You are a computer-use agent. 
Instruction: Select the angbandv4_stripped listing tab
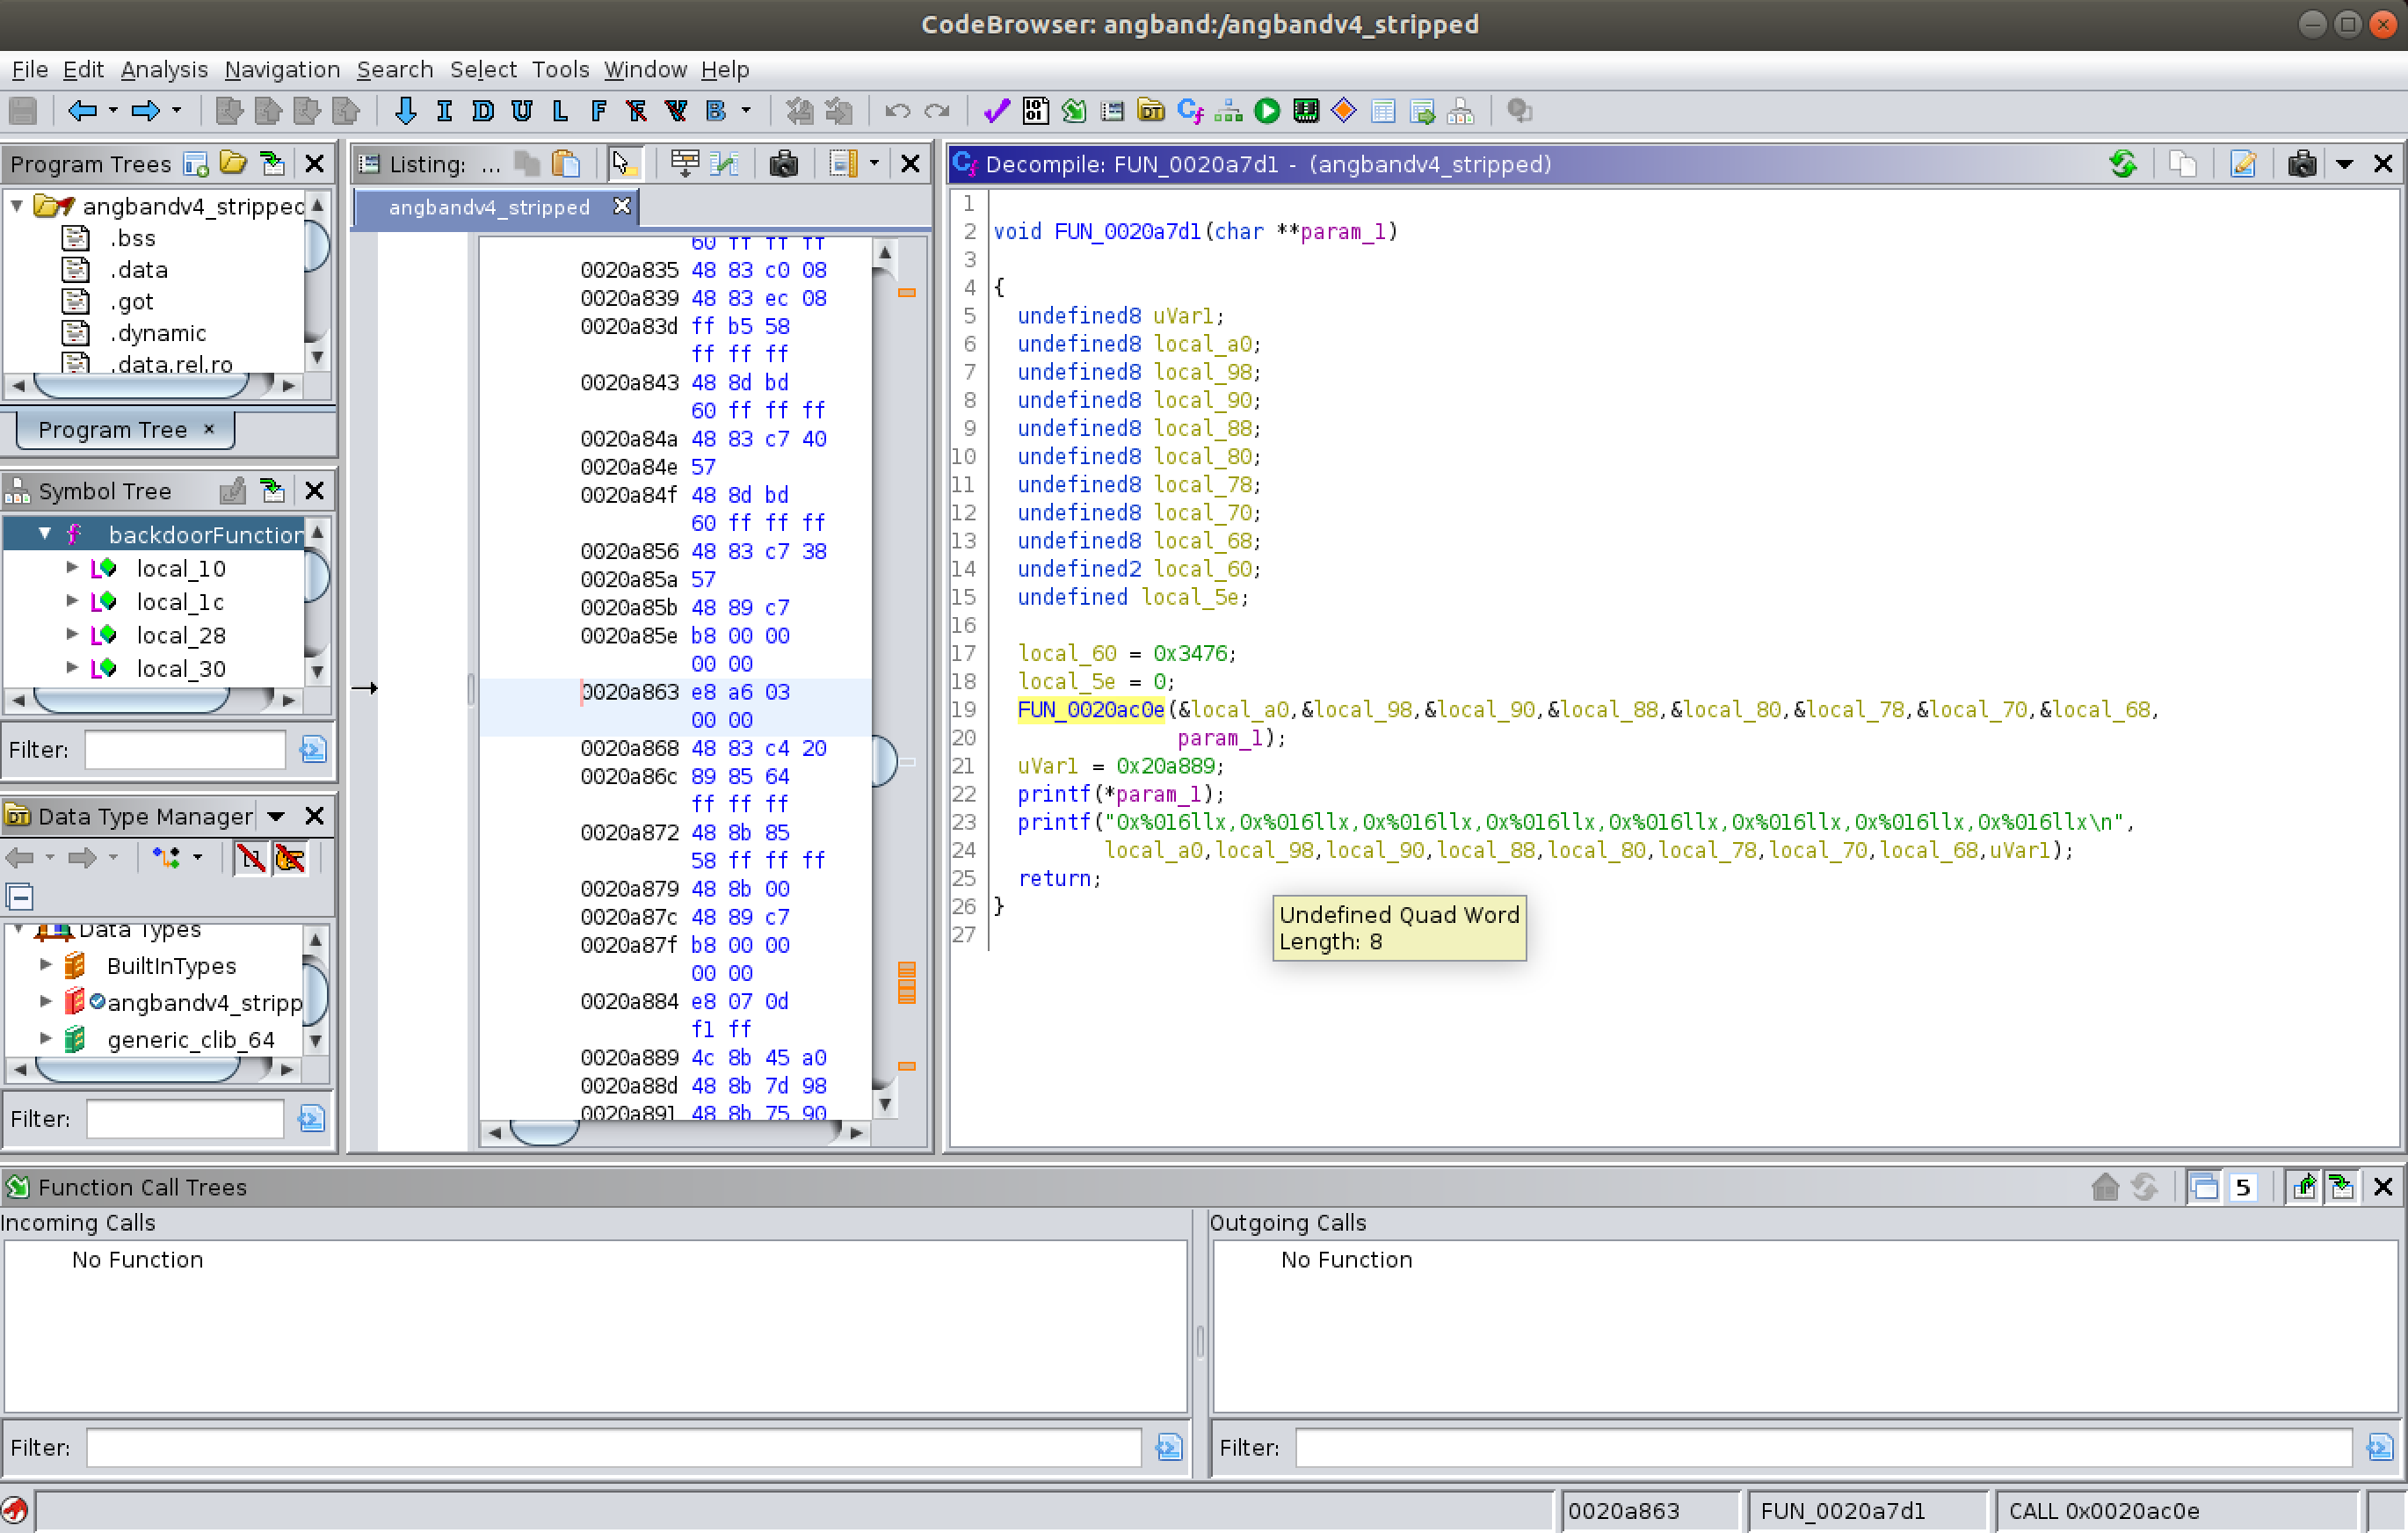[x=489, y=207]
